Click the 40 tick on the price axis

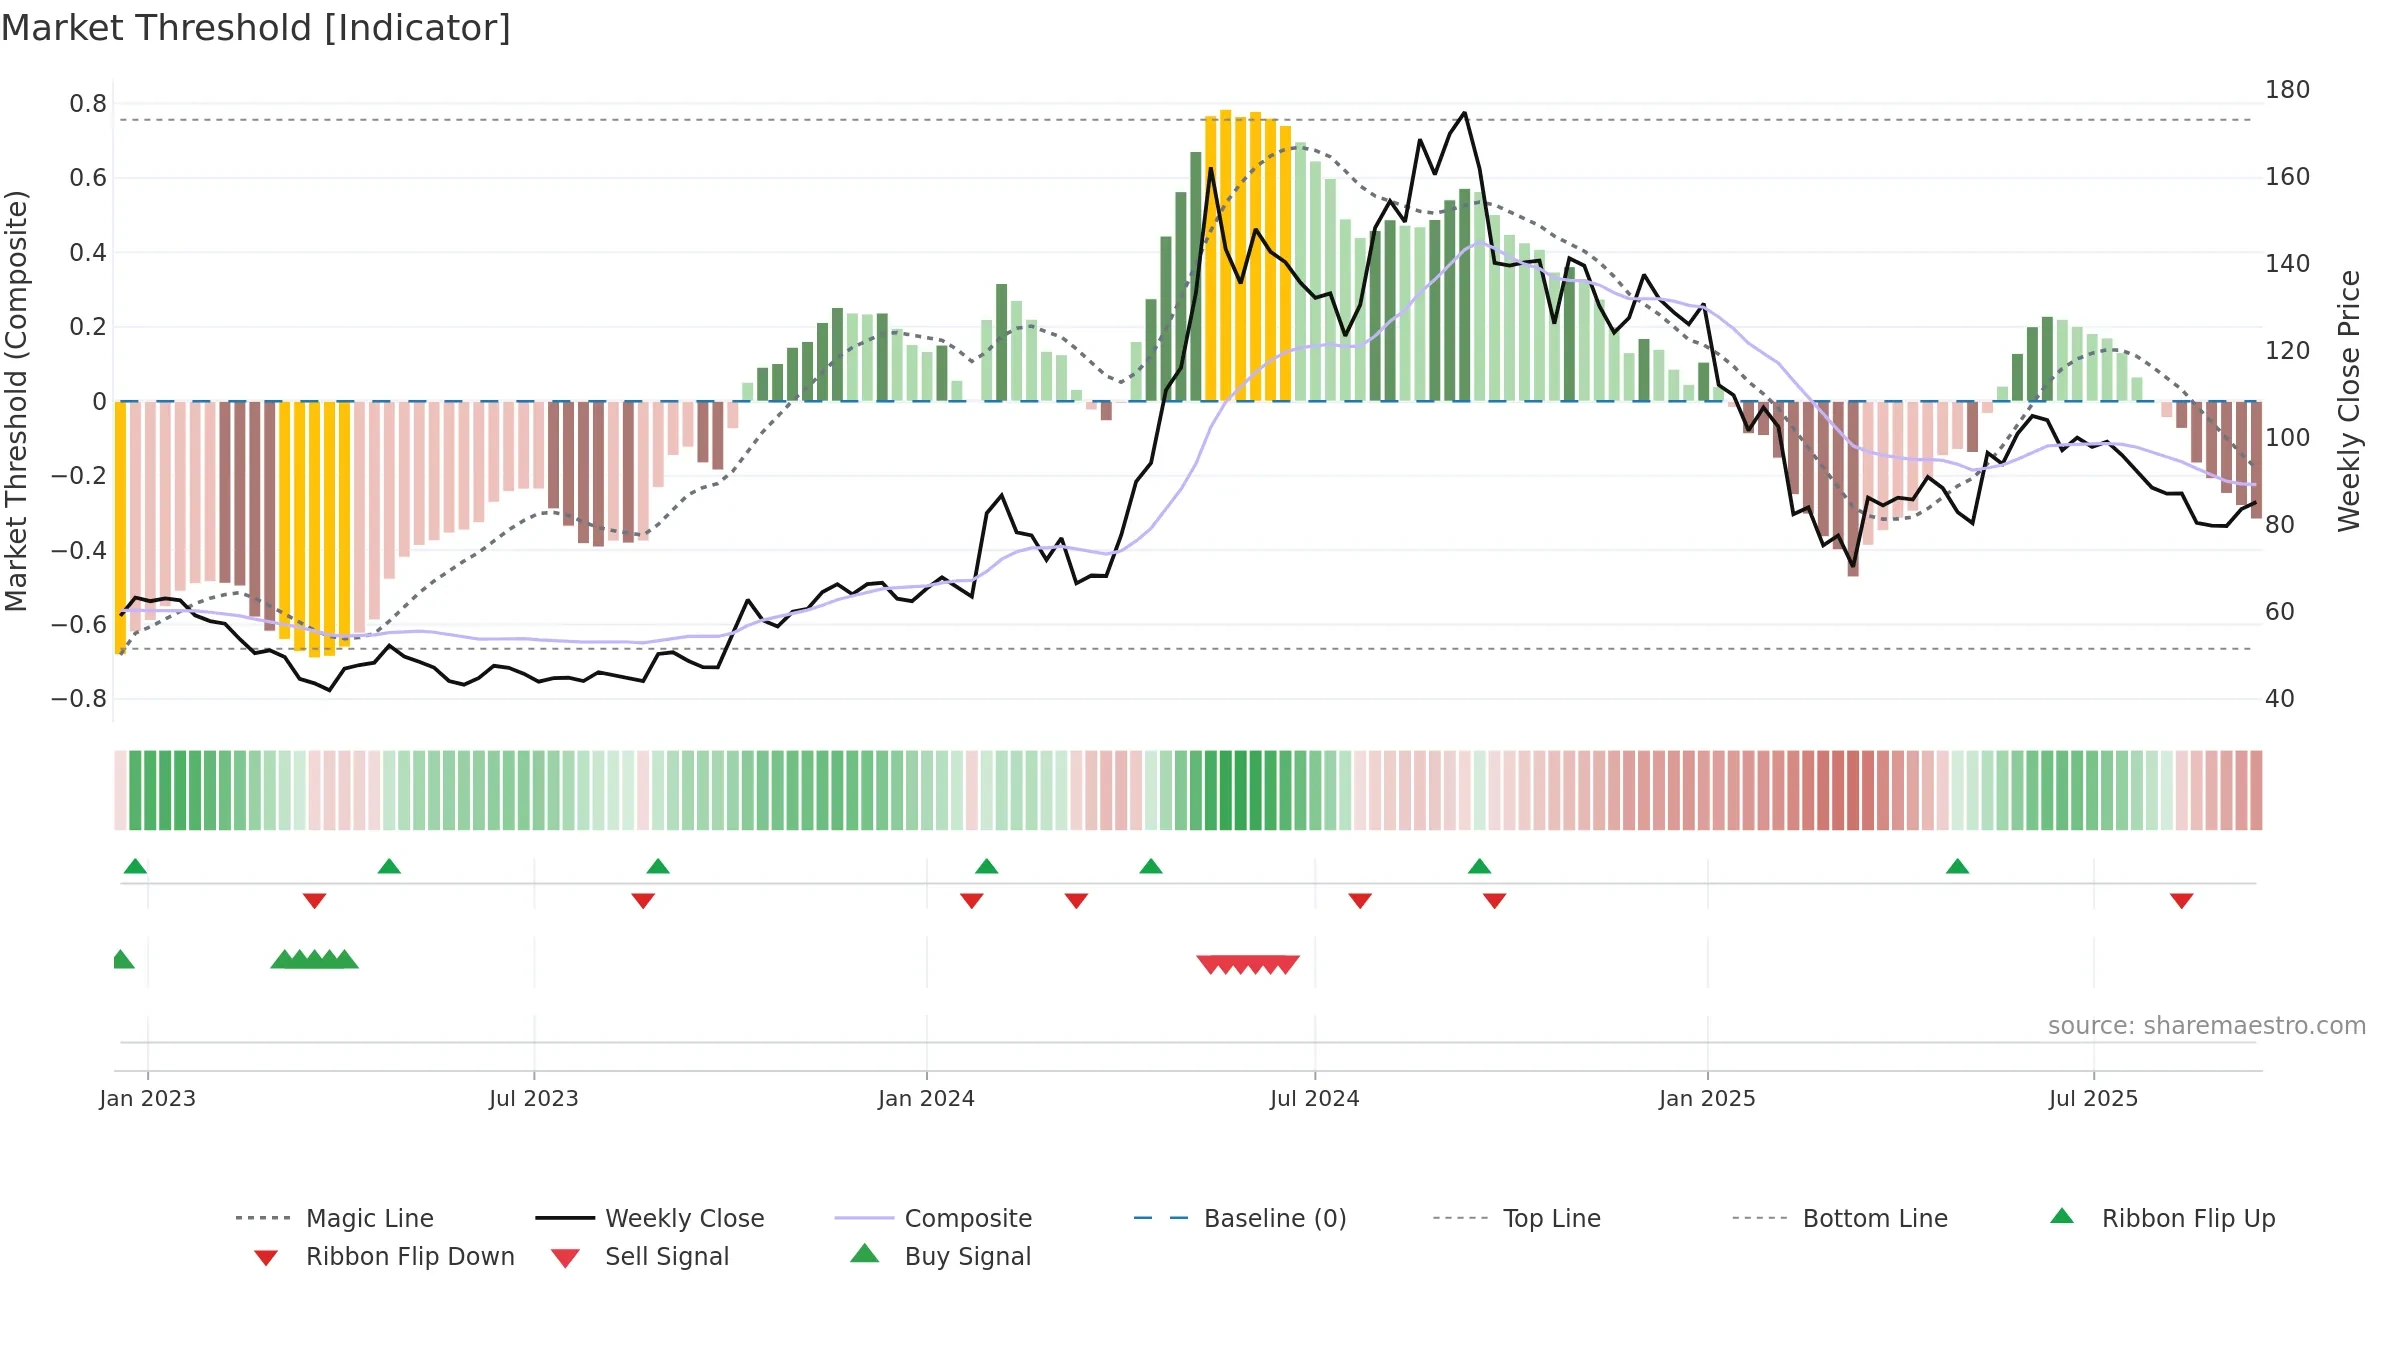click(x=2280, y=699)
